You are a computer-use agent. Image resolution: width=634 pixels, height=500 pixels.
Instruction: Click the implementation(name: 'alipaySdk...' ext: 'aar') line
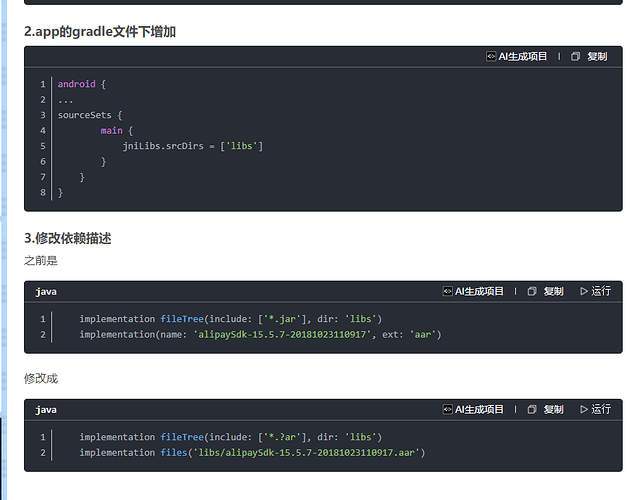260,335
